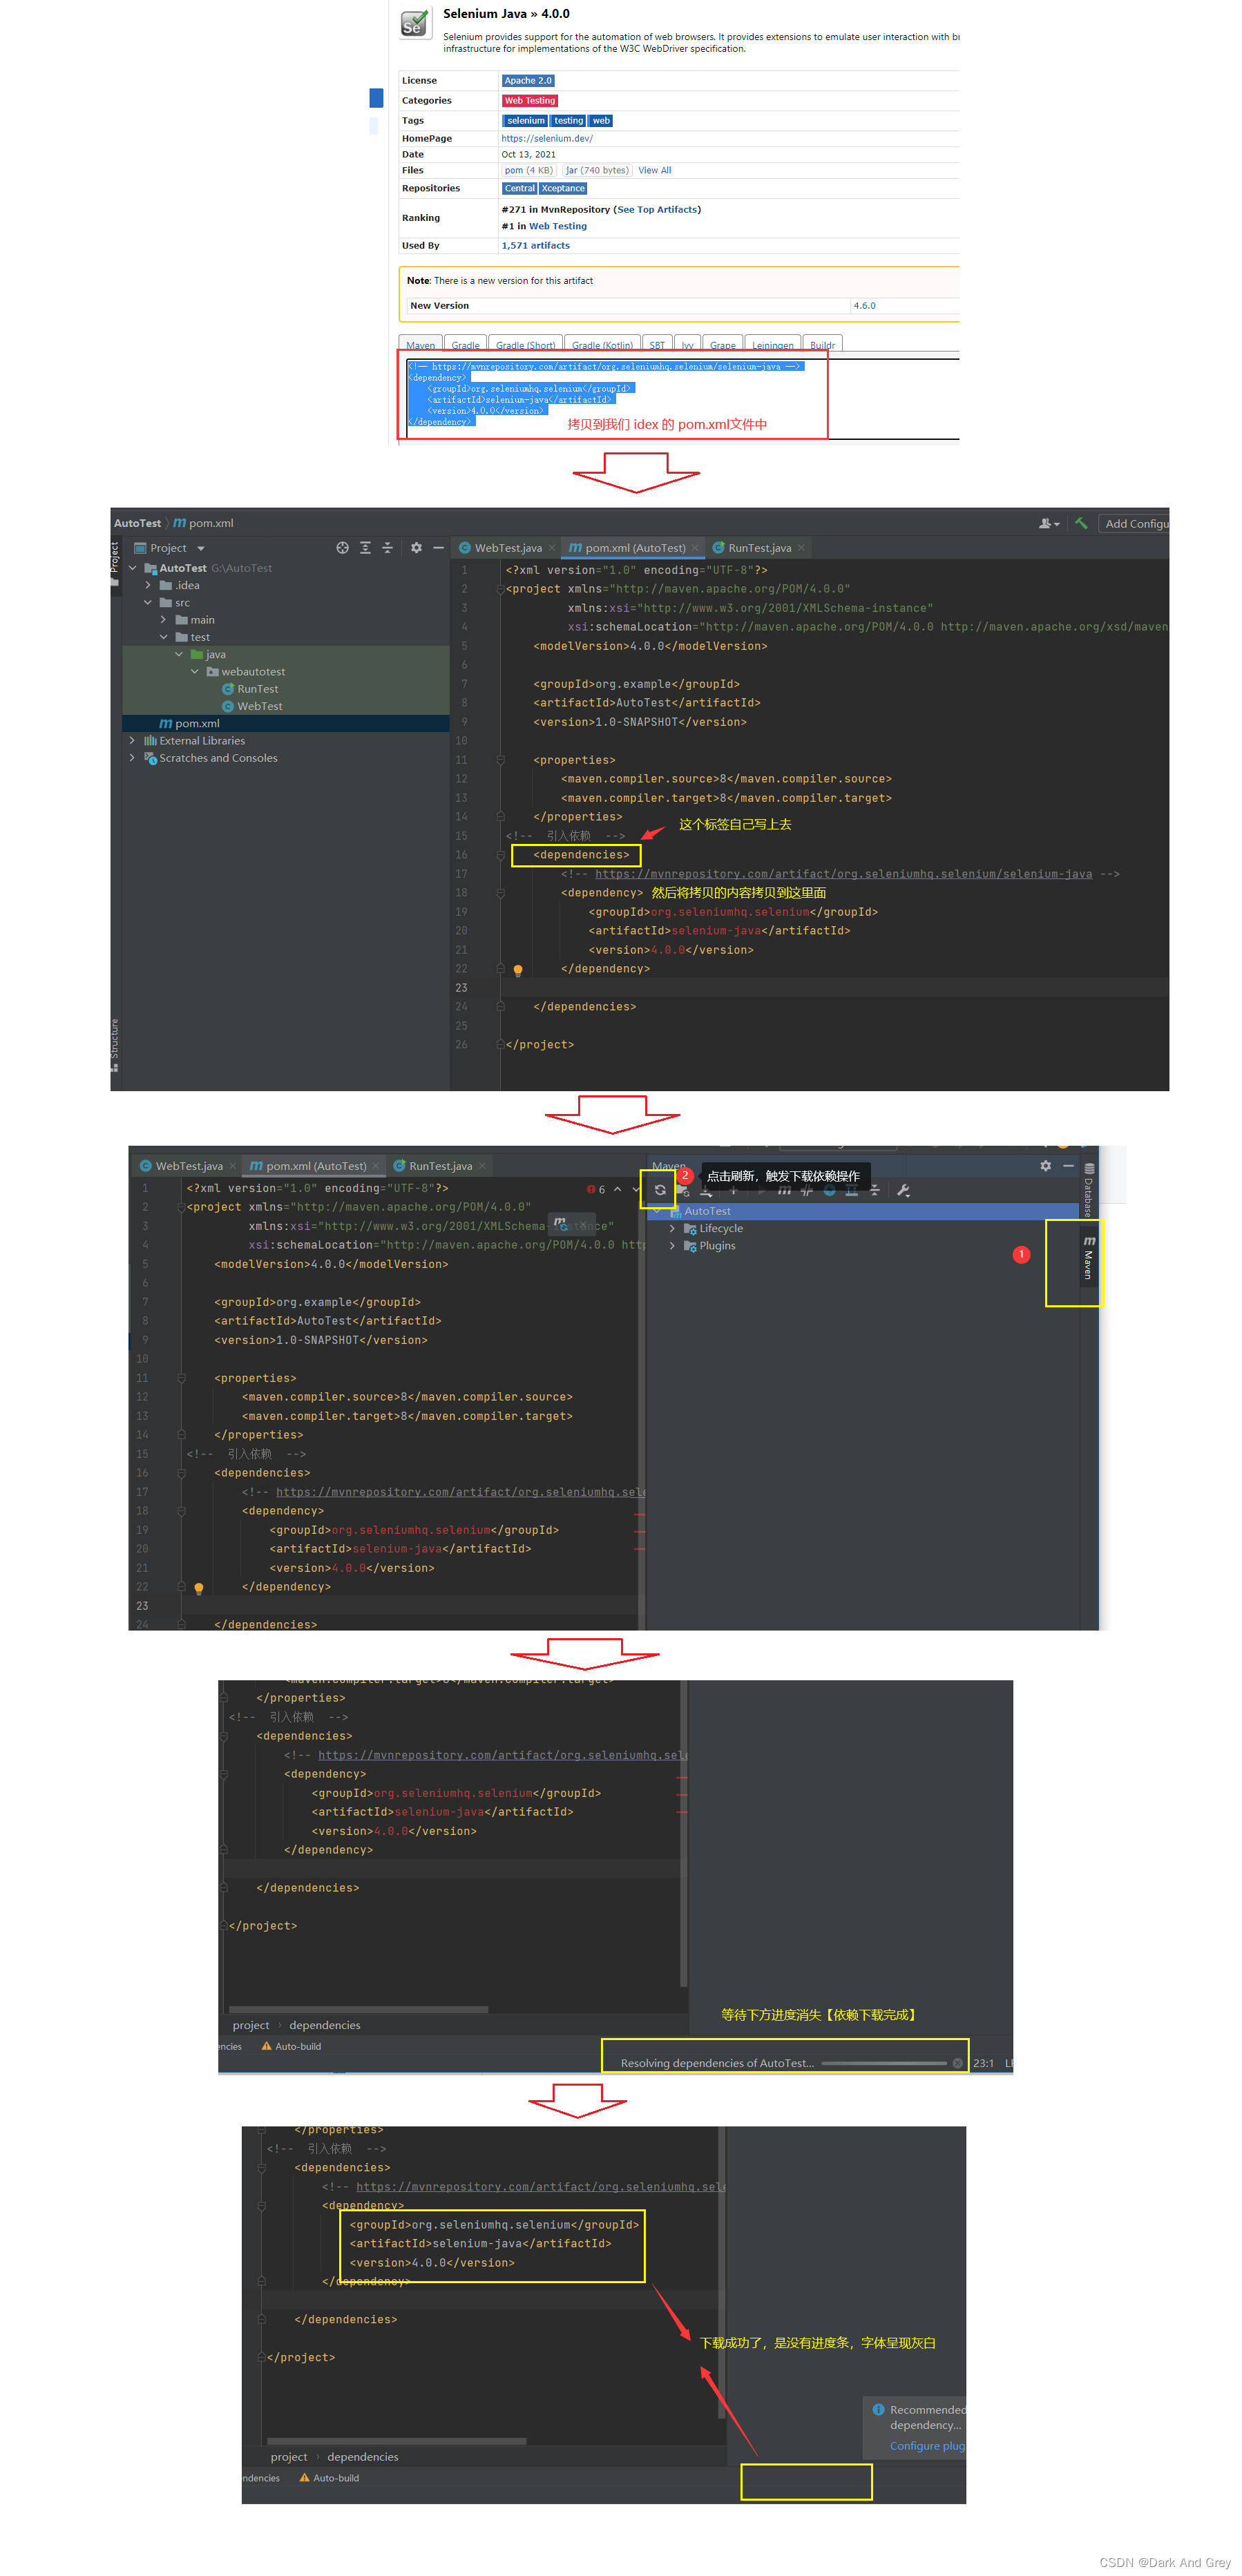This screenshot has height=2576, width=1242.
Task: Open the Maven panel gear options
Action: click(1046, 1166)
